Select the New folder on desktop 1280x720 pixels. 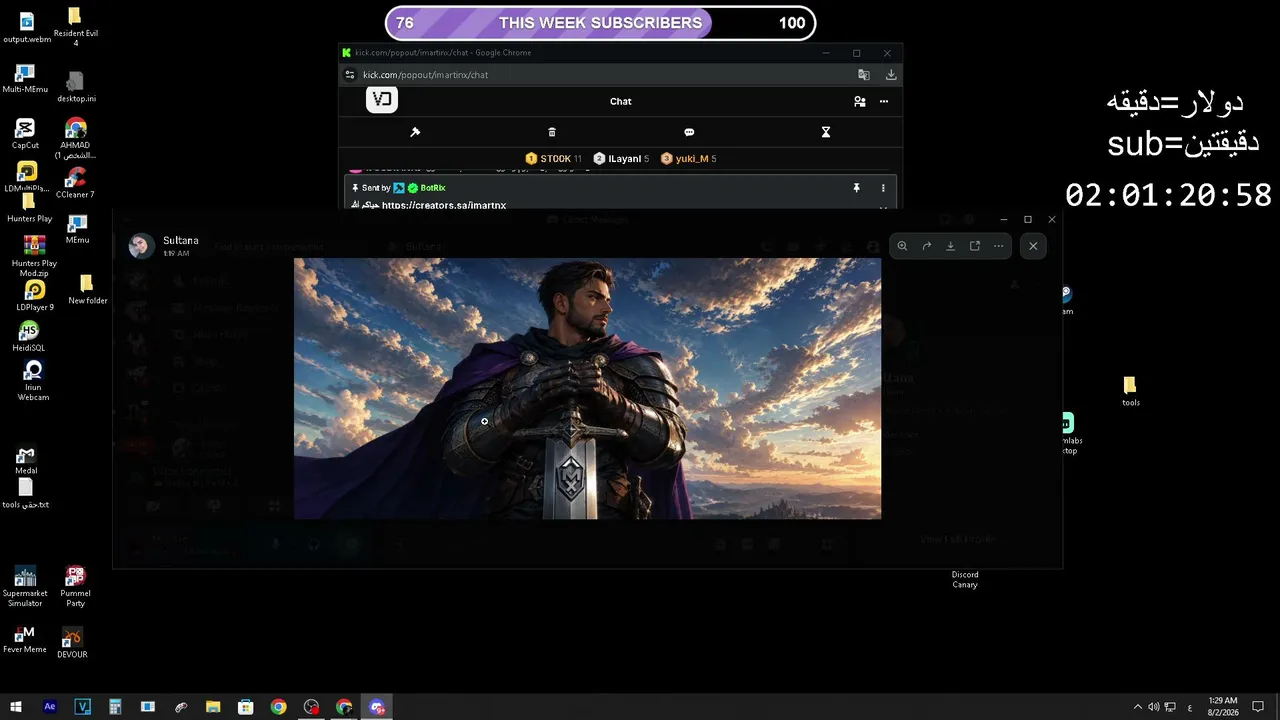tap(87, 289)
